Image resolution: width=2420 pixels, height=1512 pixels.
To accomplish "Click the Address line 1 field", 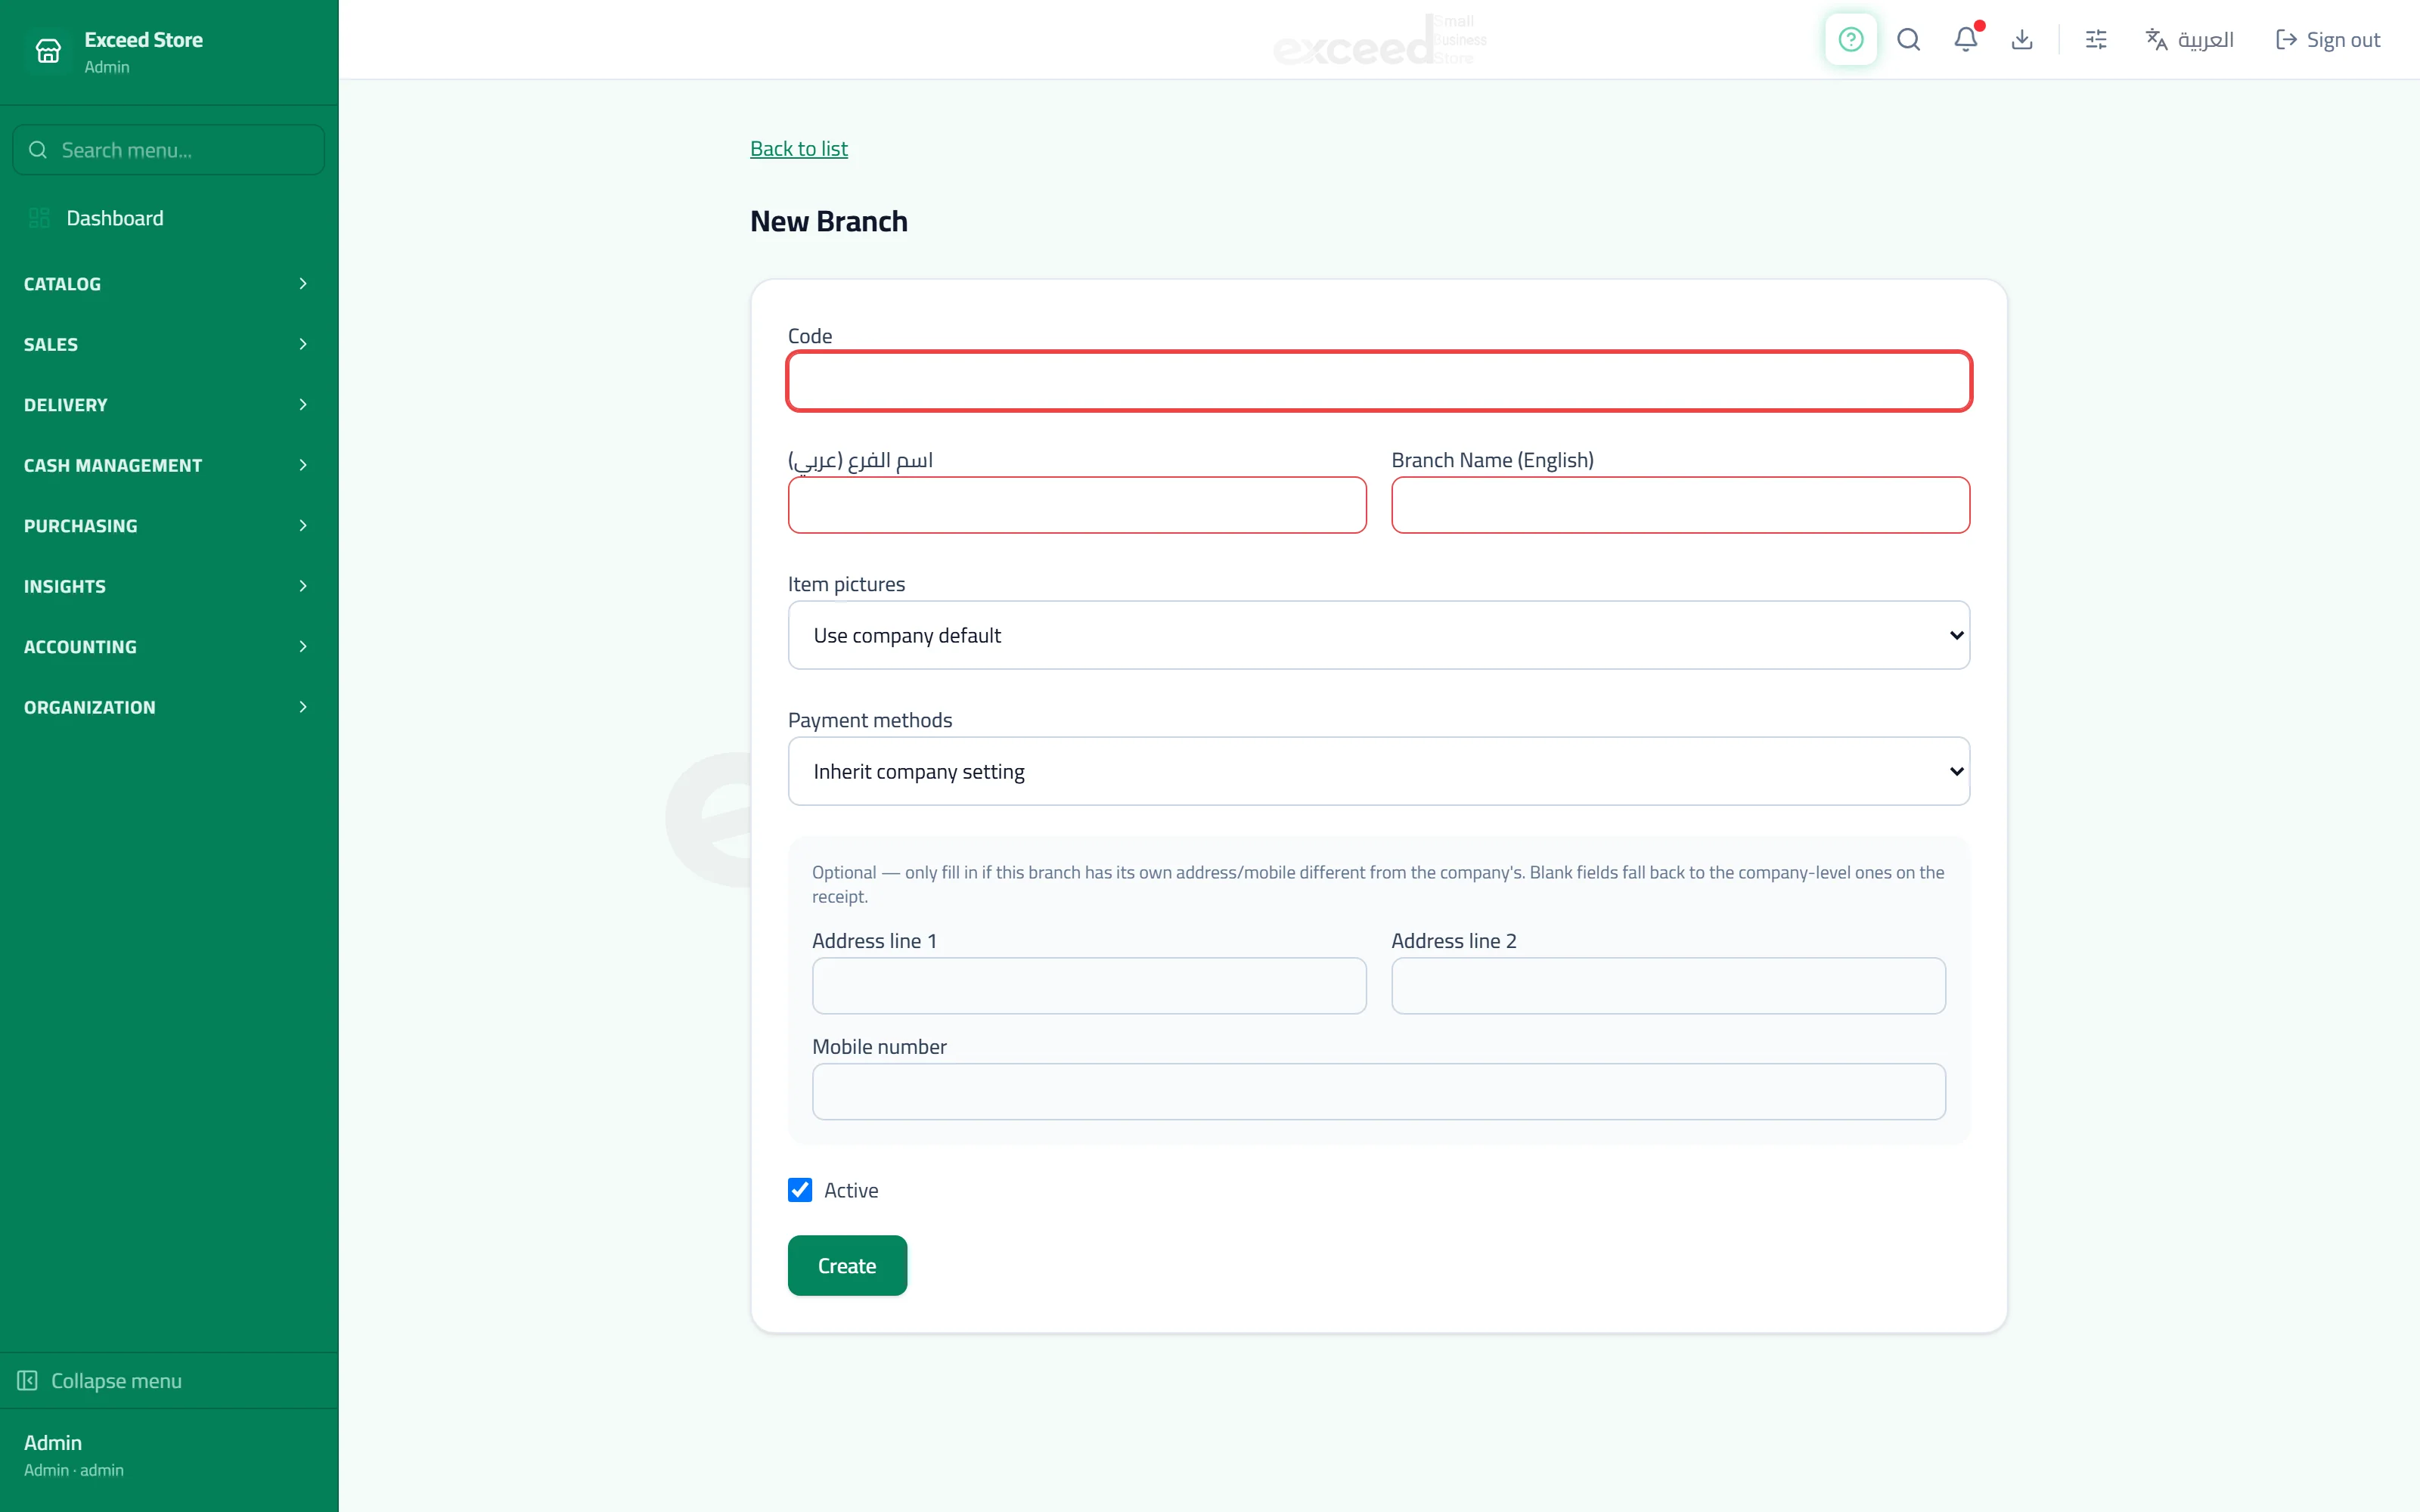I will point(1089,986).
